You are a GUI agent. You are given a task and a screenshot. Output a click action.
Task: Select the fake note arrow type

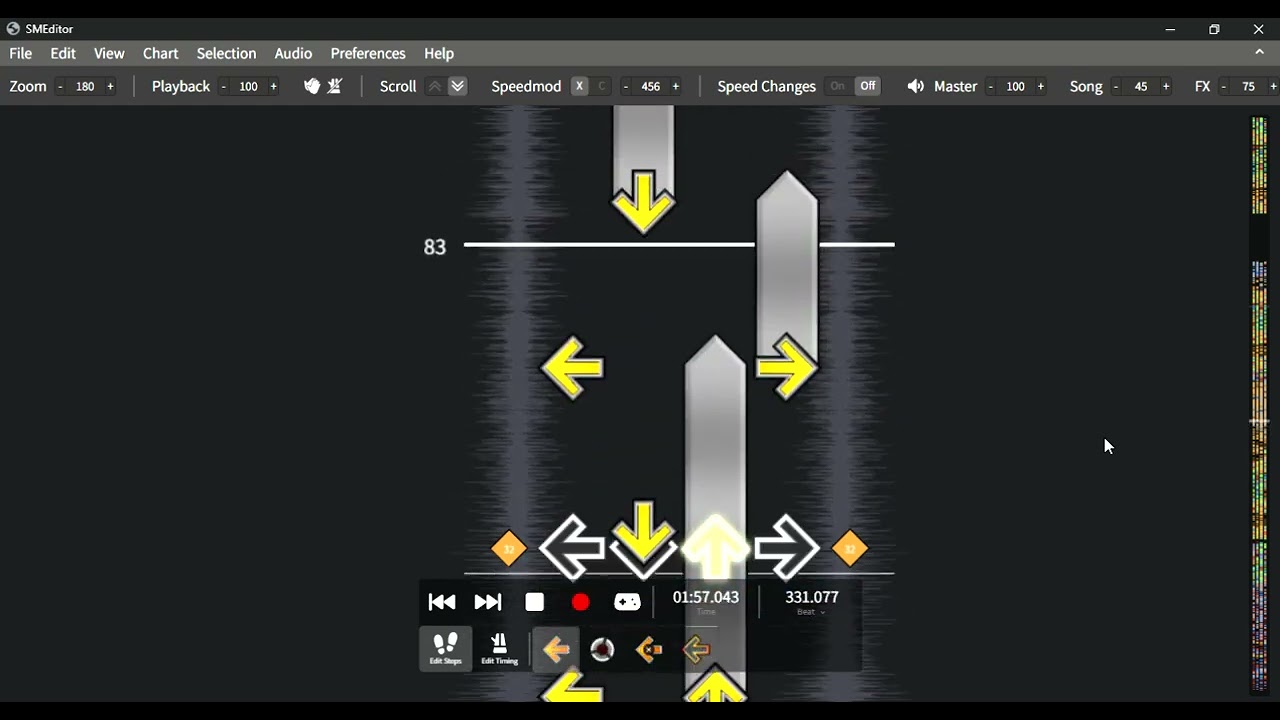coord(649,650)
